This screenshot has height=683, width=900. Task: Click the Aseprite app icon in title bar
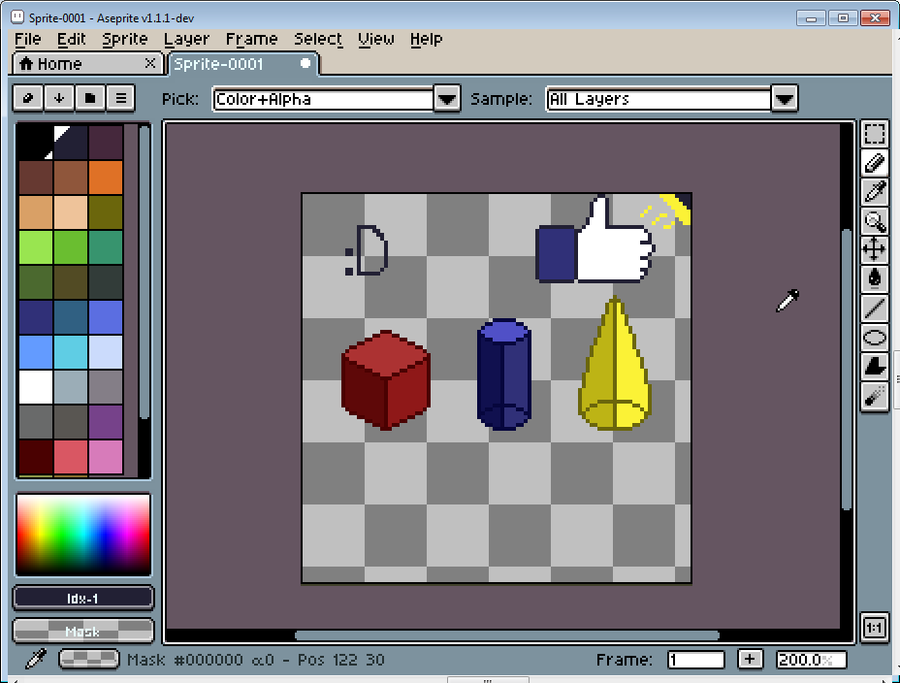18,17
